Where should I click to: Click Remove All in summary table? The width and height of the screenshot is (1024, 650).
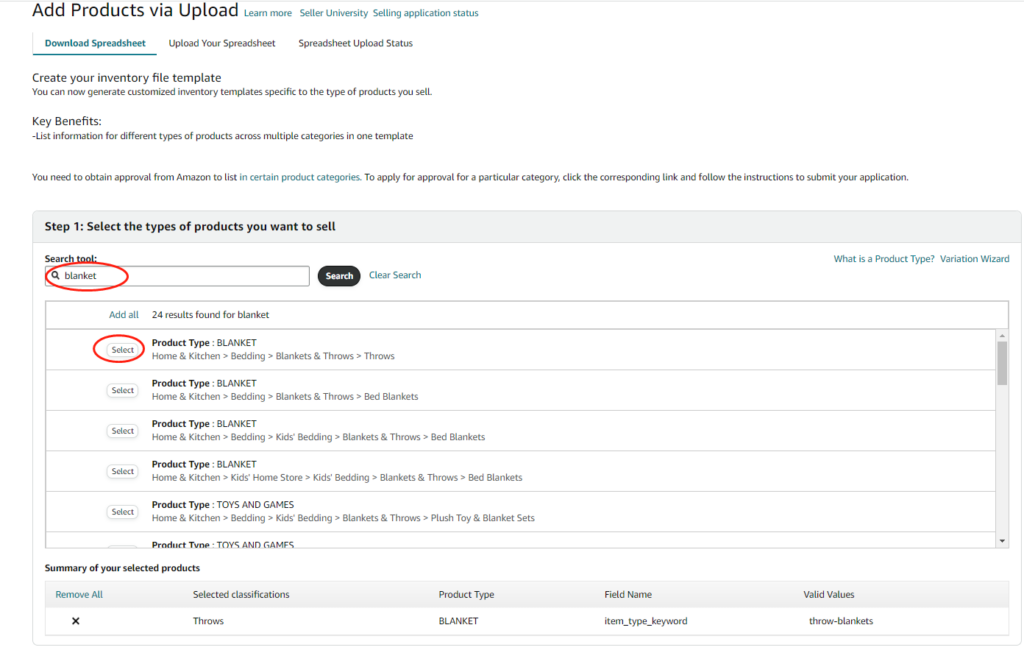click(79, 594)
